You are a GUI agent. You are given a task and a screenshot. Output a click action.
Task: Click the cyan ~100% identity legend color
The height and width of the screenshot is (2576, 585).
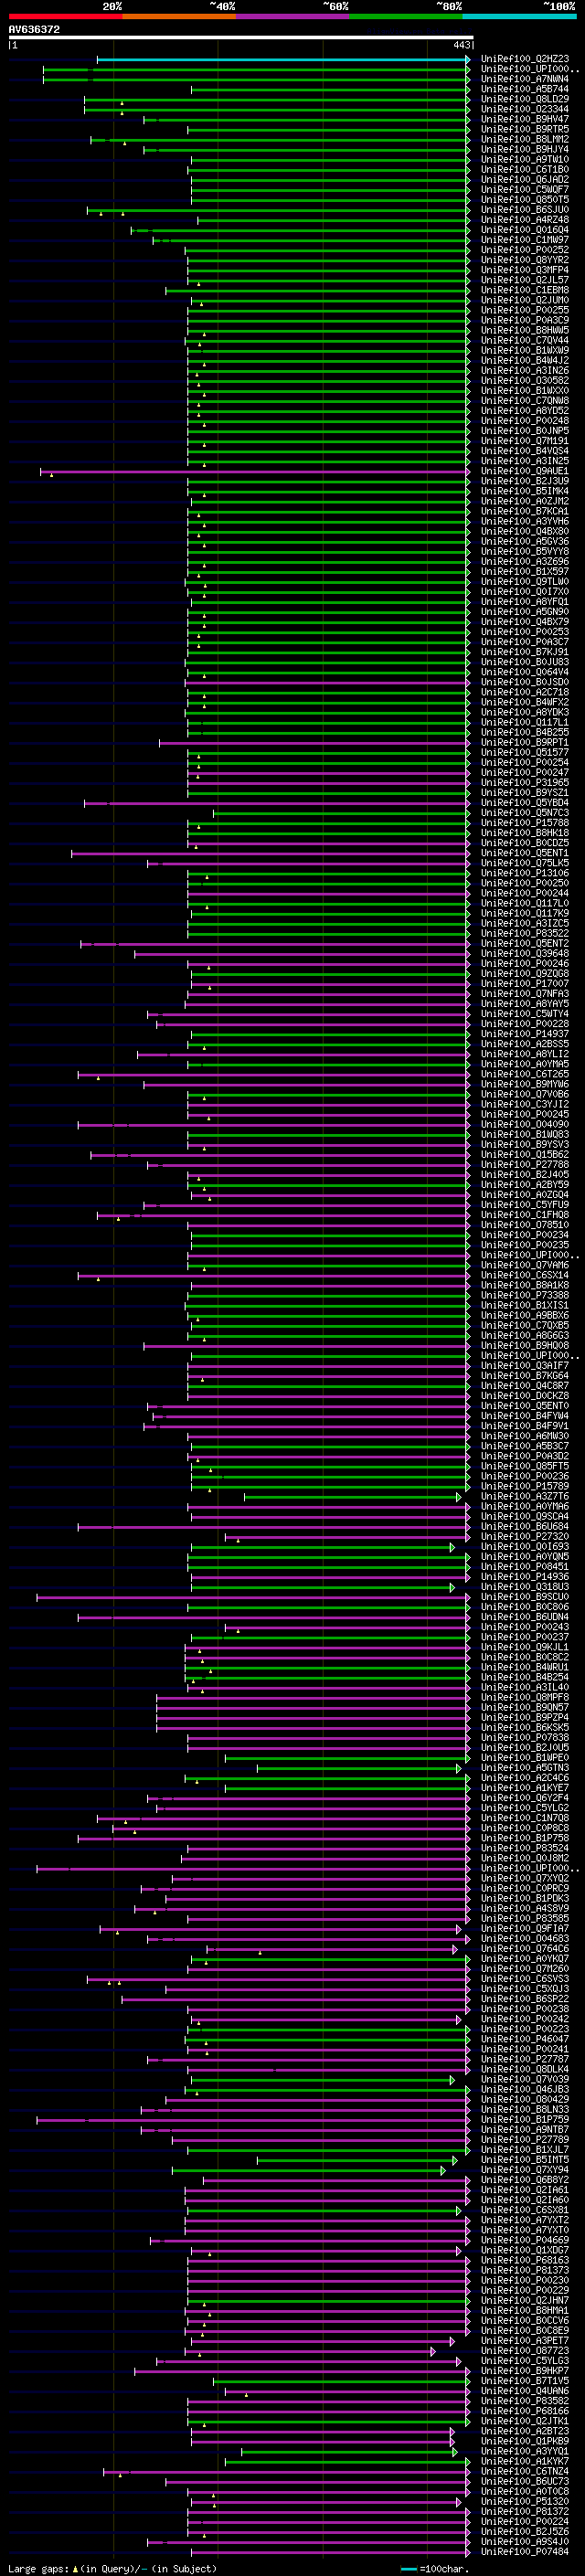[519, 16]
